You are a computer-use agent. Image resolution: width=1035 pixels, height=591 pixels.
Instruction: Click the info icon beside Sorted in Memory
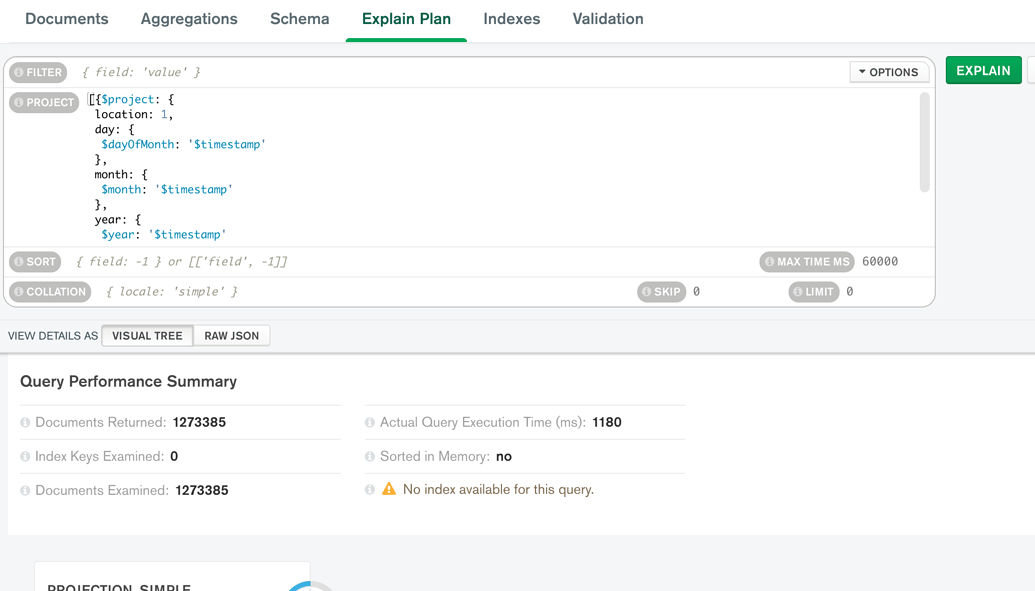(369, 456)
